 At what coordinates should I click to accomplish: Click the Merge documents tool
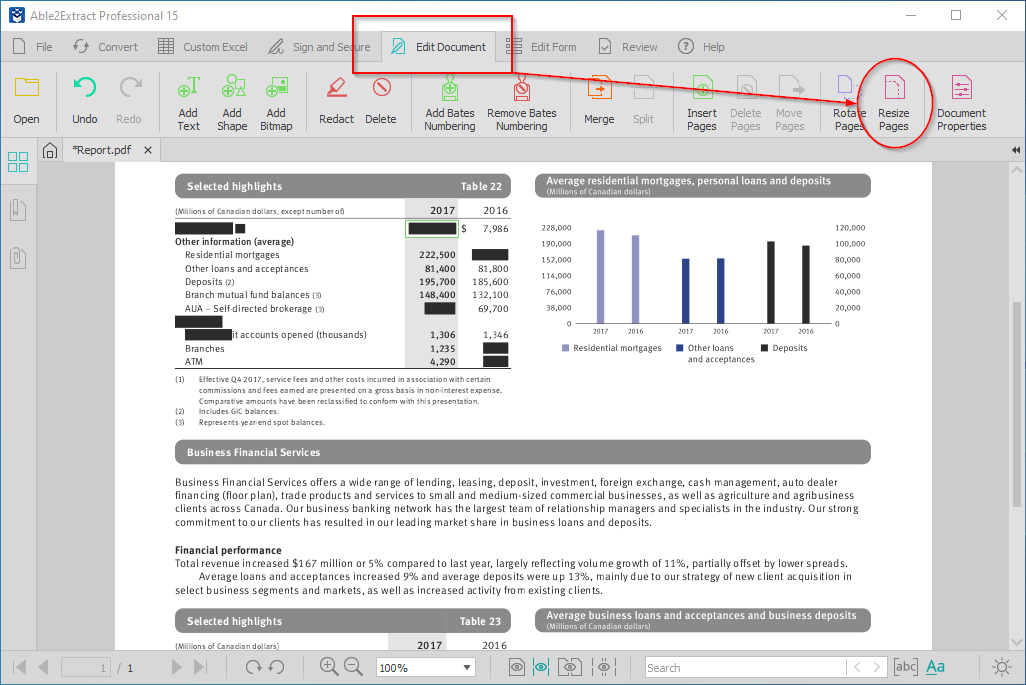(599, 101)
